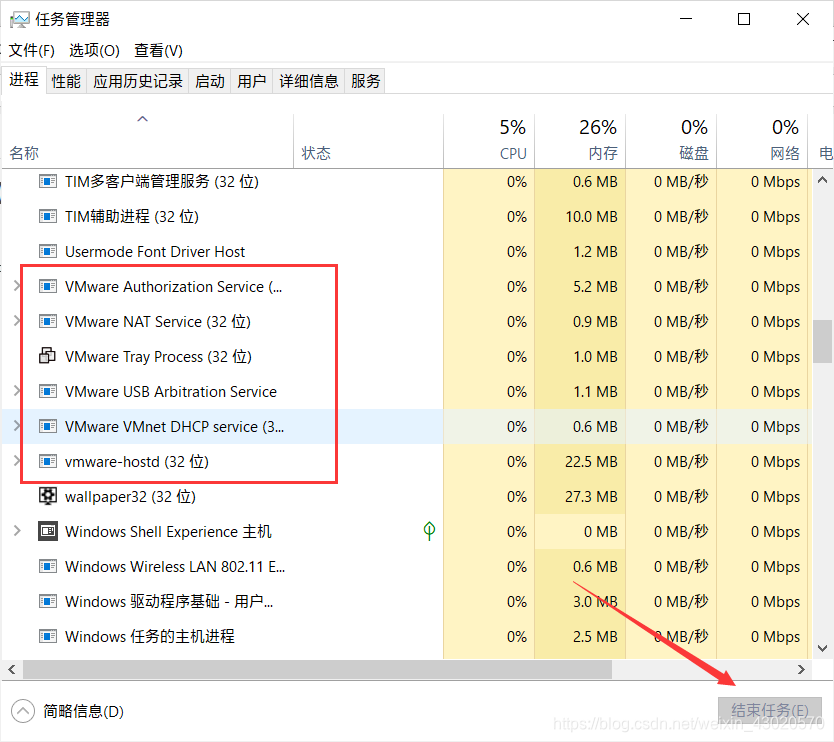Click the 结束任务(E) button
Image resolution: width=834 pixels, height=742 pixels.
(x=770, y=711)
